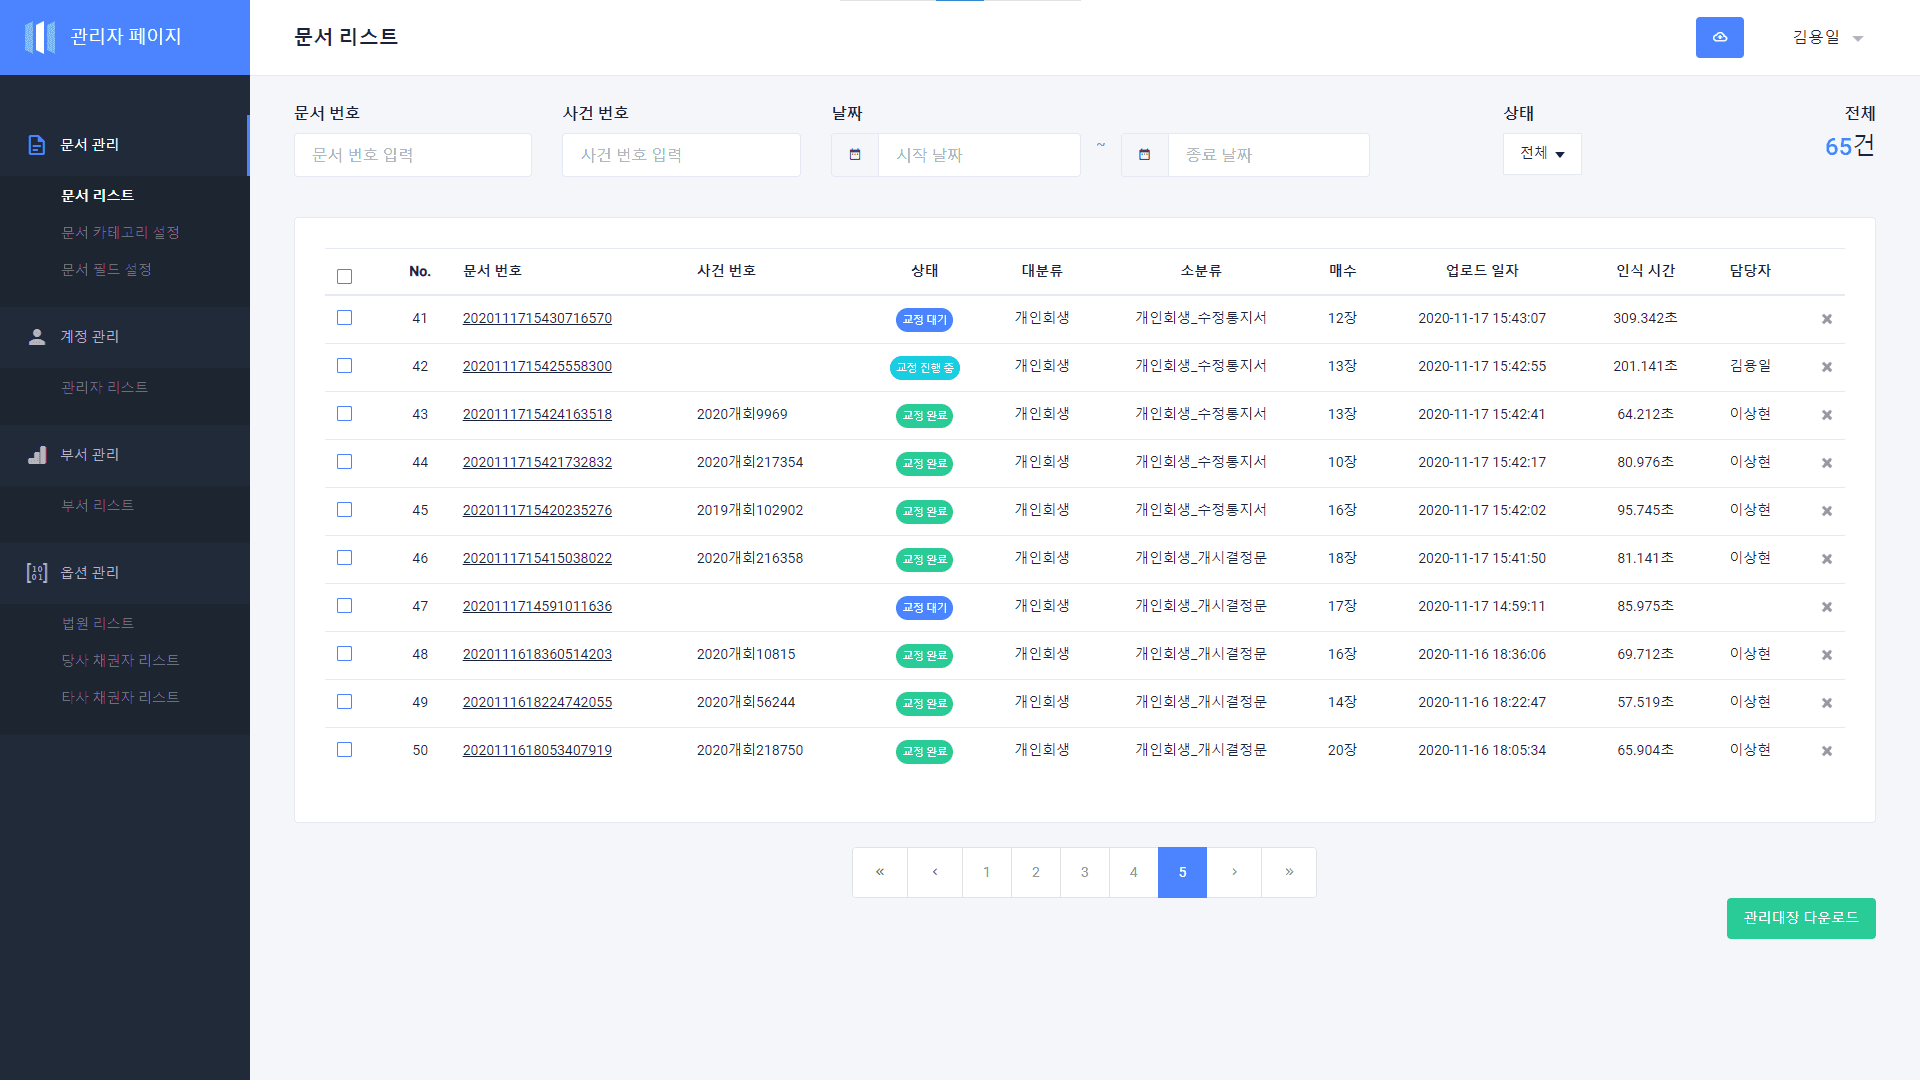Check the box for row 41

coord(345,318)
